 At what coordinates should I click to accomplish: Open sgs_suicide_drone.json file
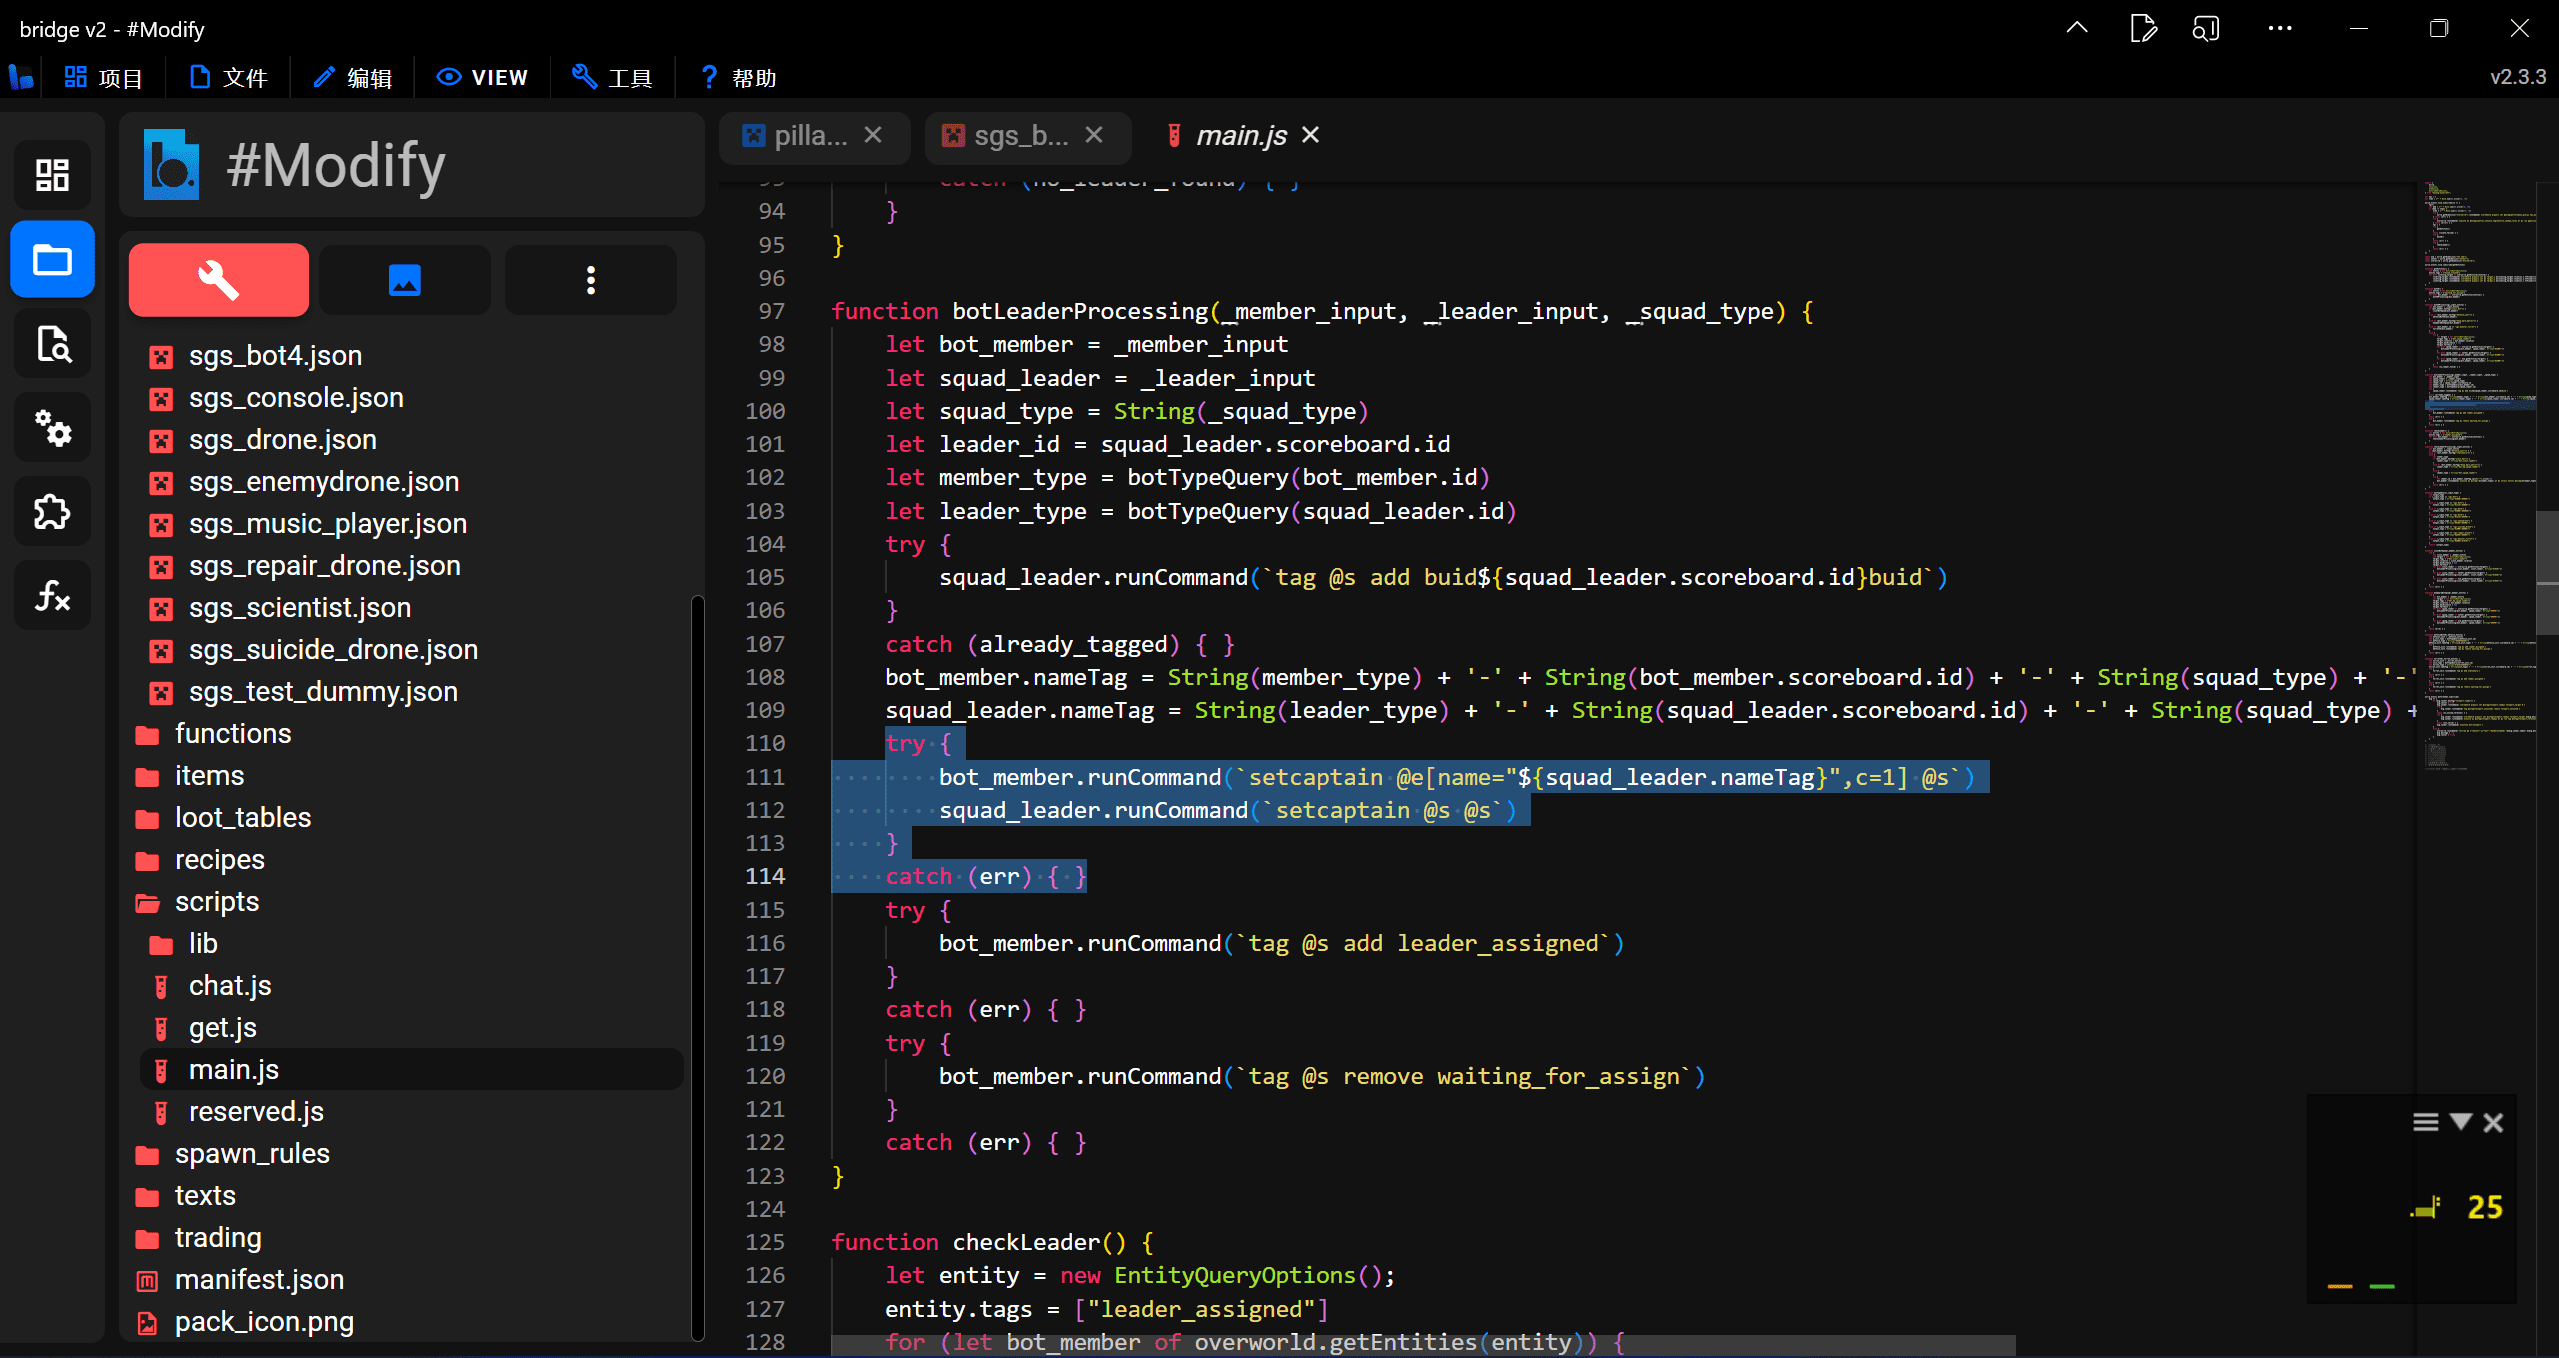411,650
